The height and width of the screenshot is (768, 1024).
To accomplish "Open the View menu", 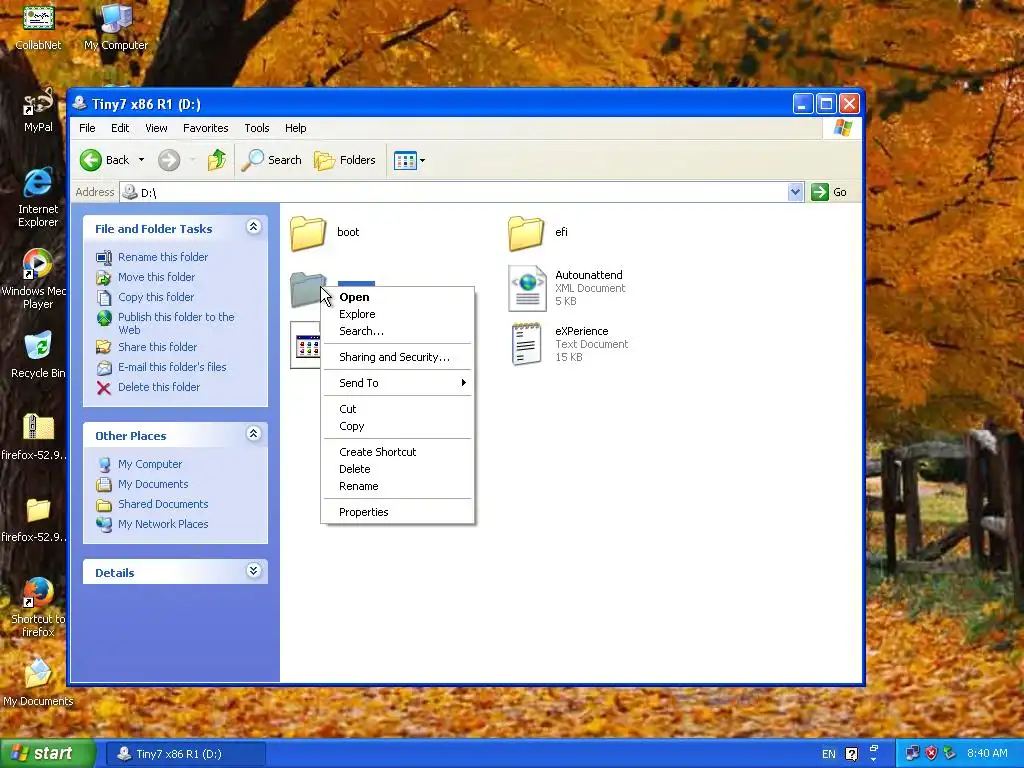I will (x=156, y=128).
